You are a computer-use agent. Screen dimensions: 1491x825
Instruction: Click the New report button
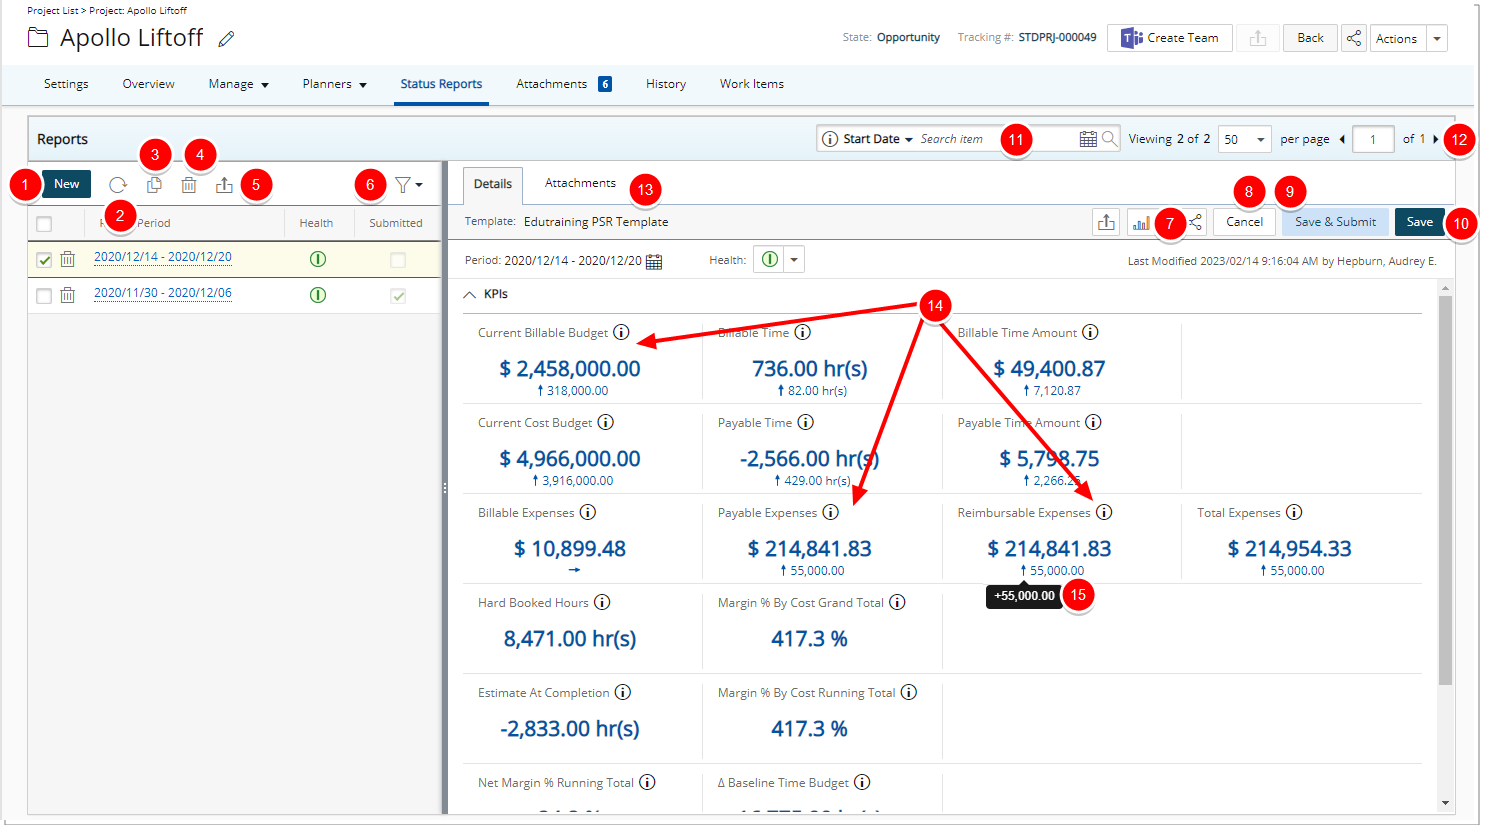[x=66, y=184]
